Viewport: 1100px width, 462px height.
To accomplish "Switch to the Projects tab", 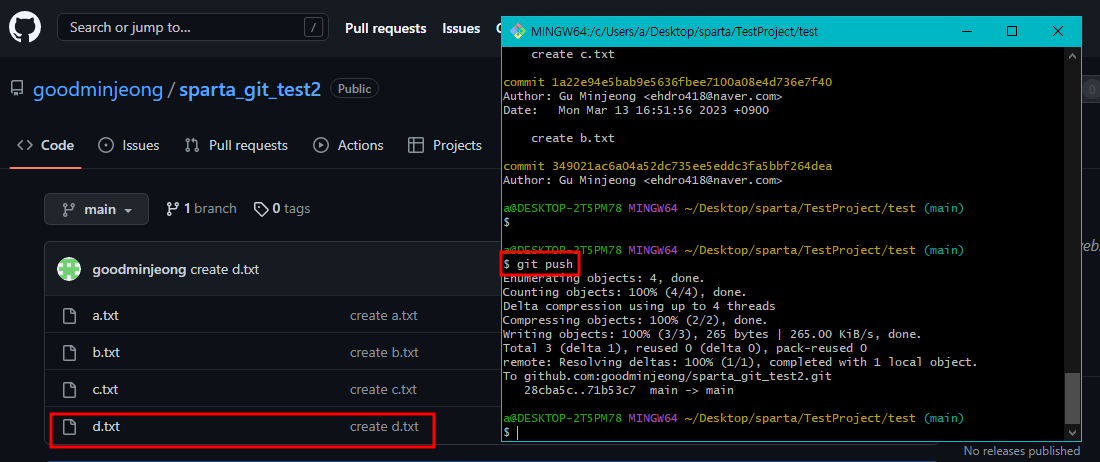I will click(x=445, y=146).
